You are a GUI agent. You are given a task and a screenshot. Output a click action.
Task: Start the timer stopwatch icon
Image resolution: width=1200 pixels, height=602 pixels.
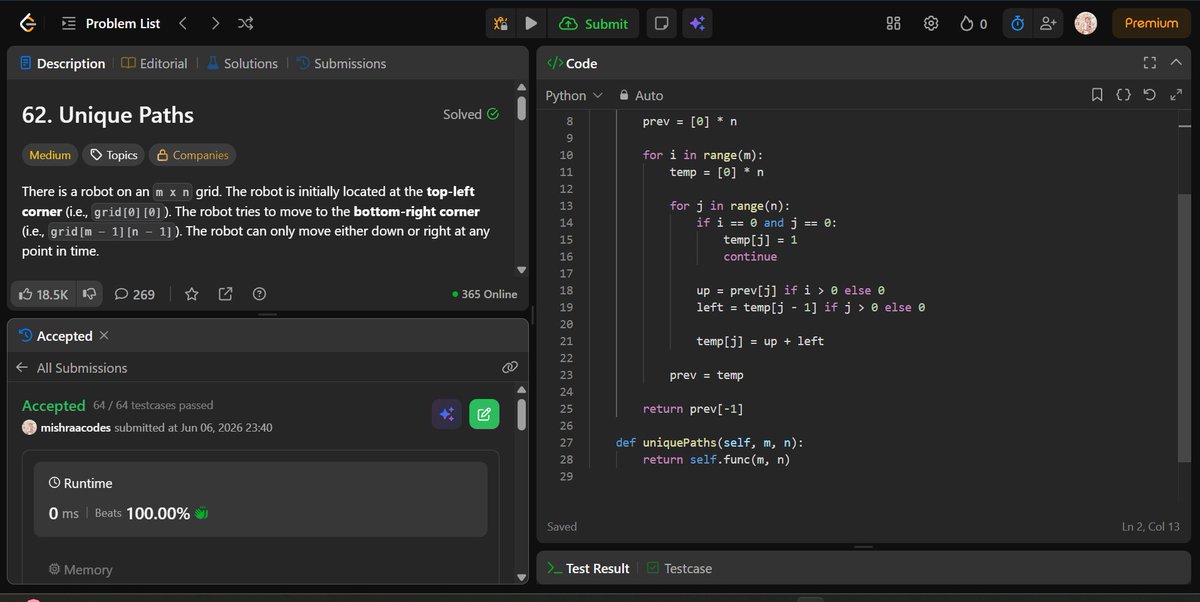pos(1018,23)
